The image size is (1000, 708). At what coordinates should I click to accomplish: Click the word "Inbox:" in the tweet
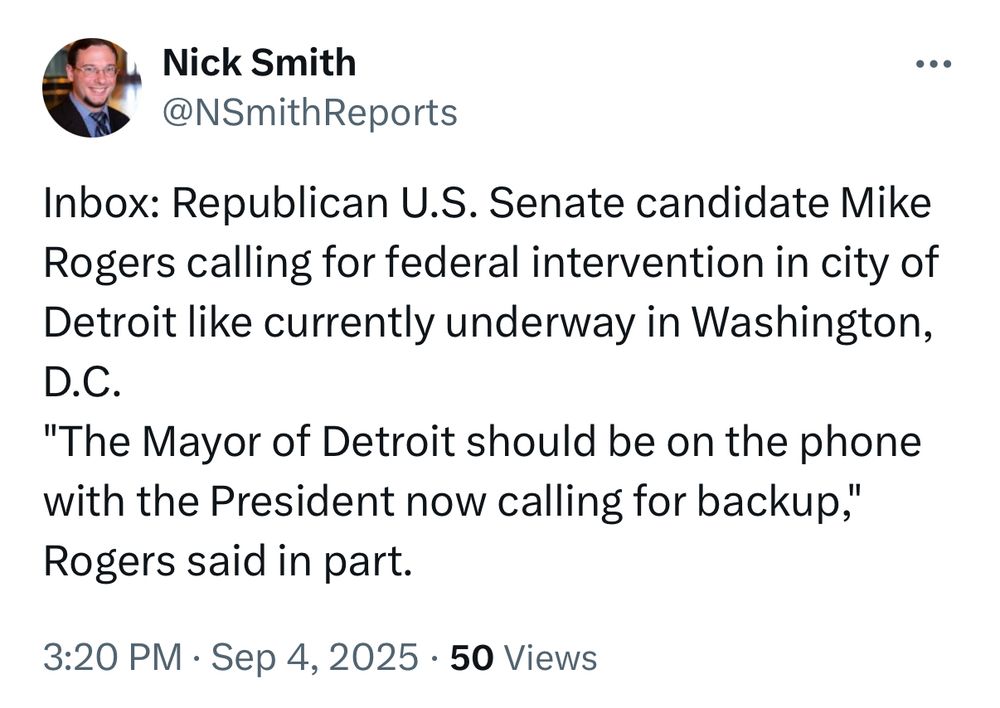(x=102, y=205)
